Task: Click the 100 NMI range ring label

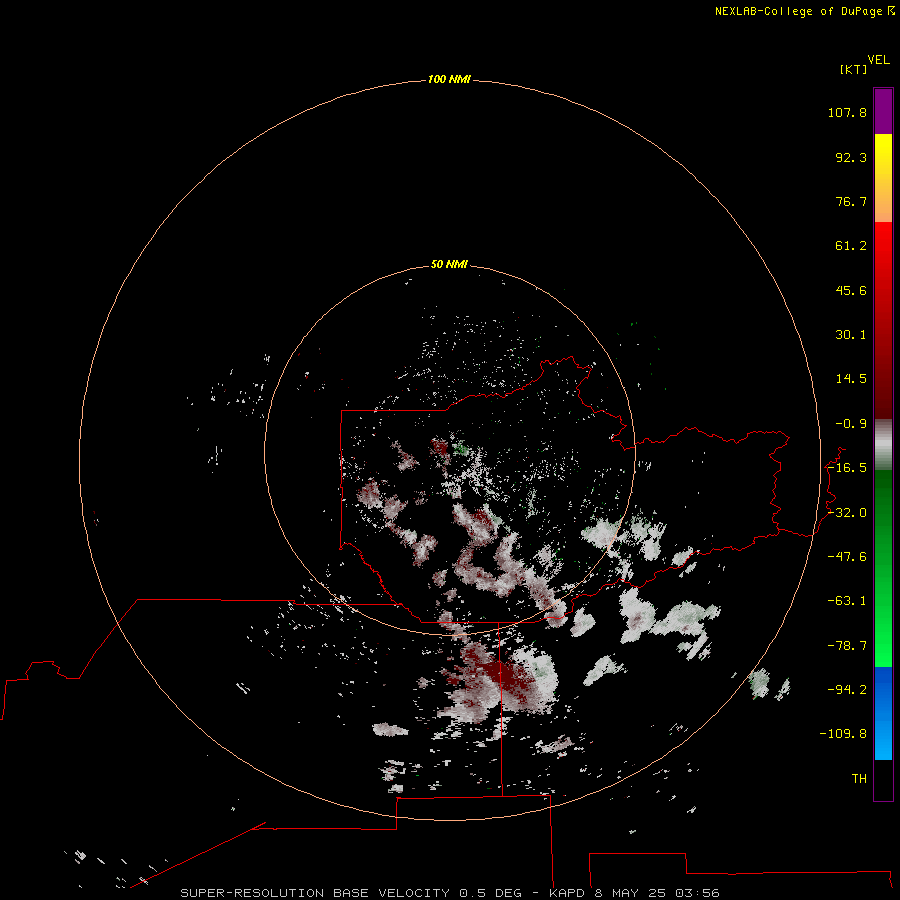Action: pyautogui.click(x=449, y=79)
